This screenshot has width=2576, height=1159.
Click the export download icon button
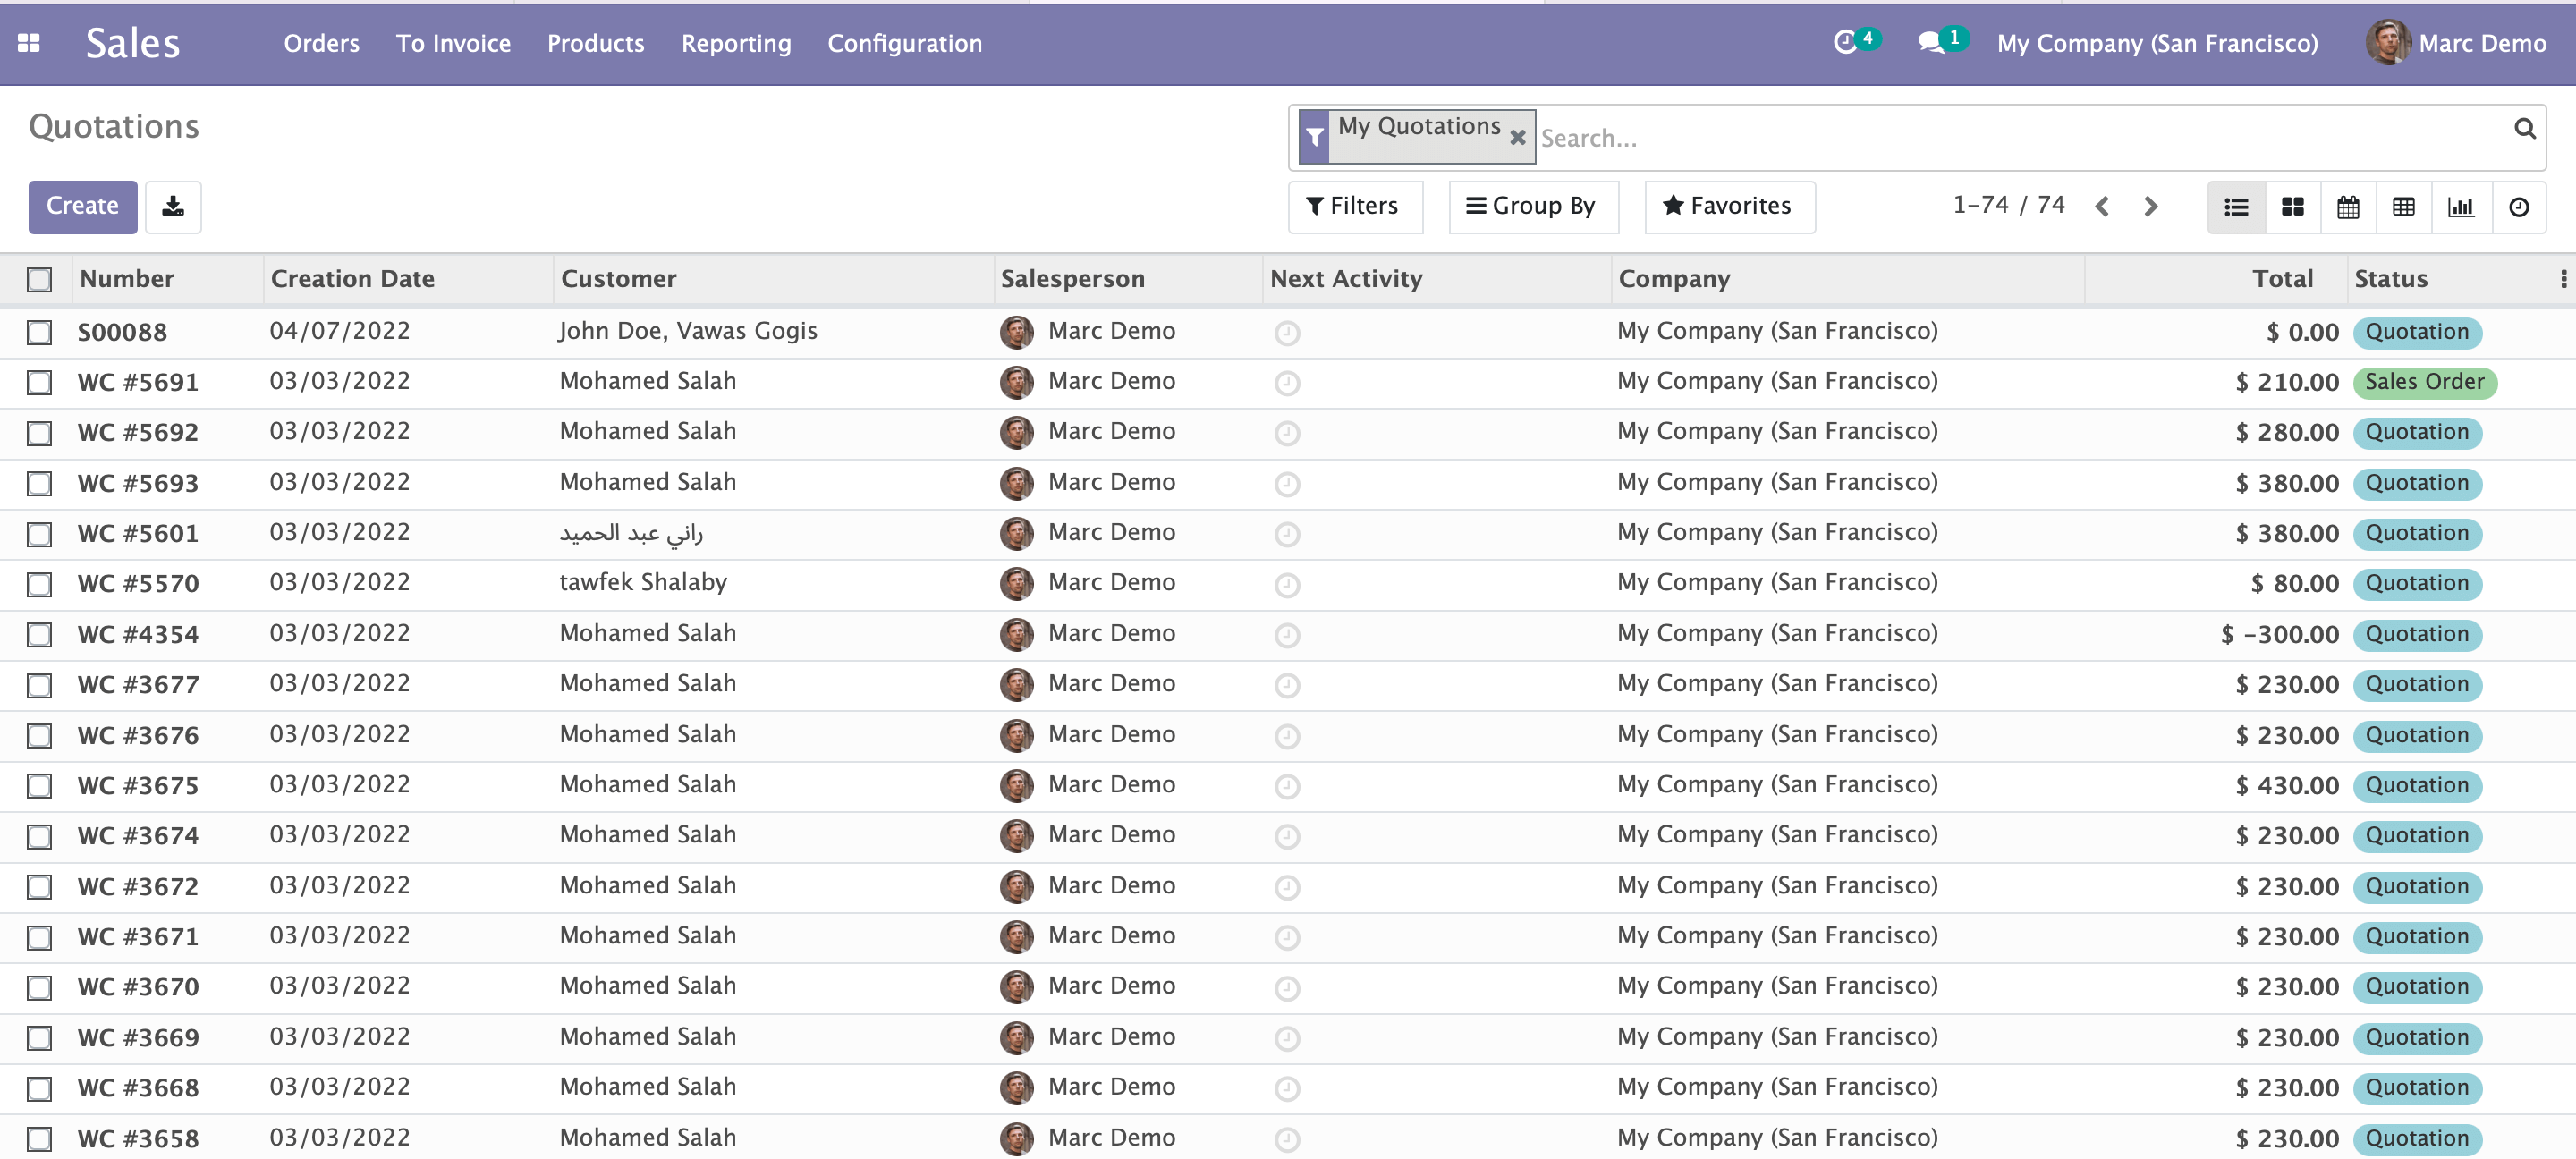click(x=173, y=206)
